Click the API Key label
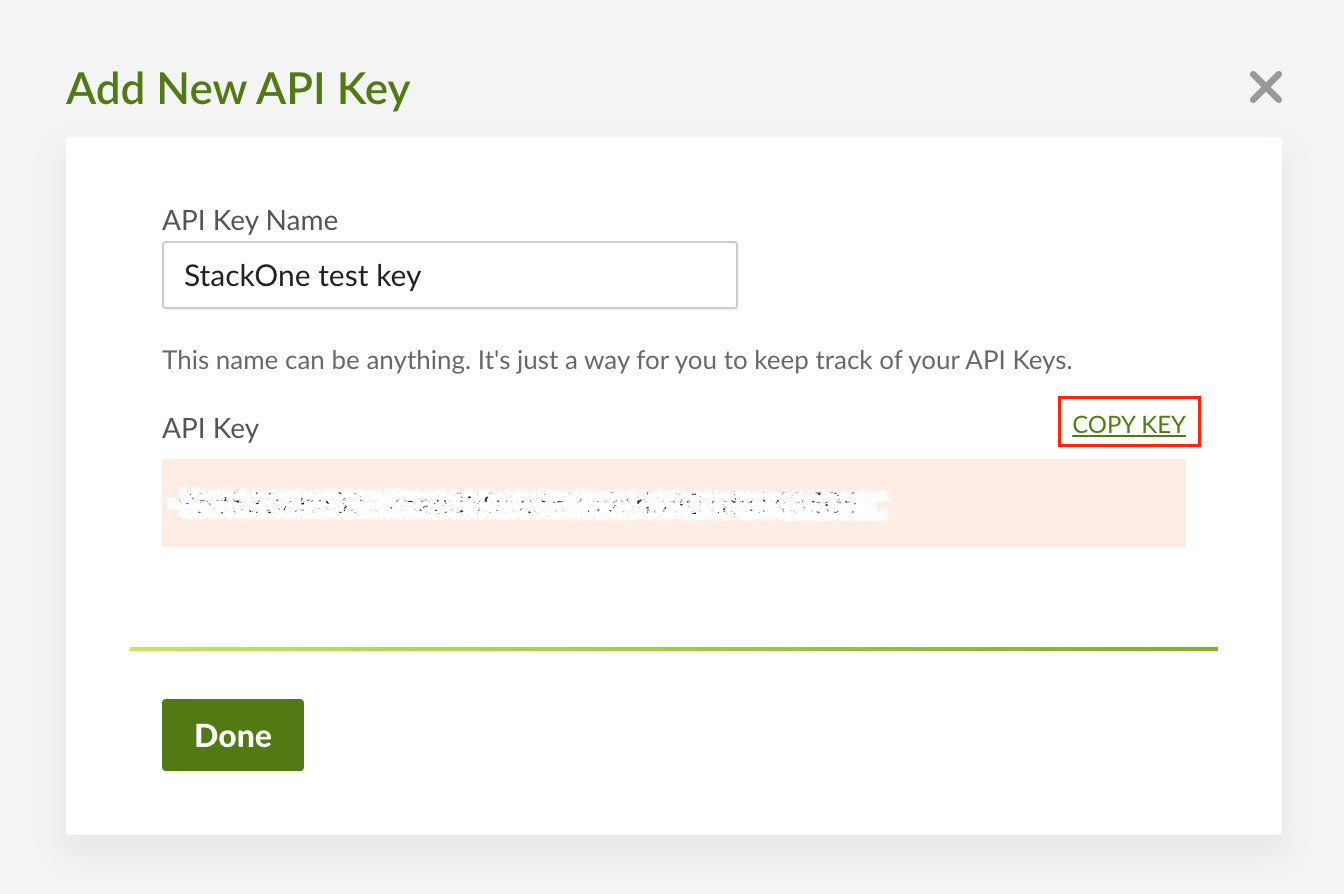The height and width of the screenshot is (894, 1344). point(210,428)
